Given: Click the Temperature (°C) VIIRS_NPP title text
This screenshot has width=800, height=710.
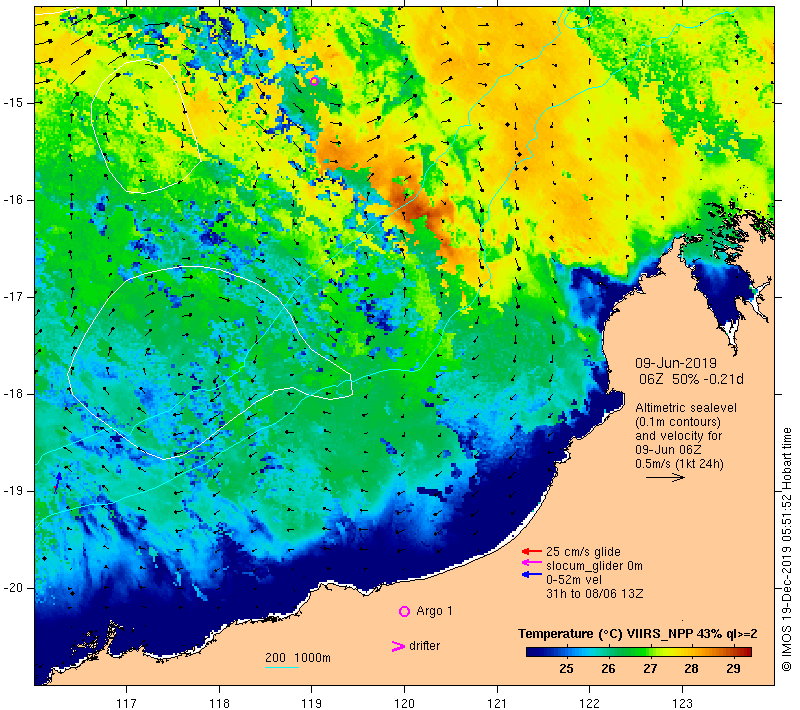Looking at the screenshot, I should tap(638, 634).
